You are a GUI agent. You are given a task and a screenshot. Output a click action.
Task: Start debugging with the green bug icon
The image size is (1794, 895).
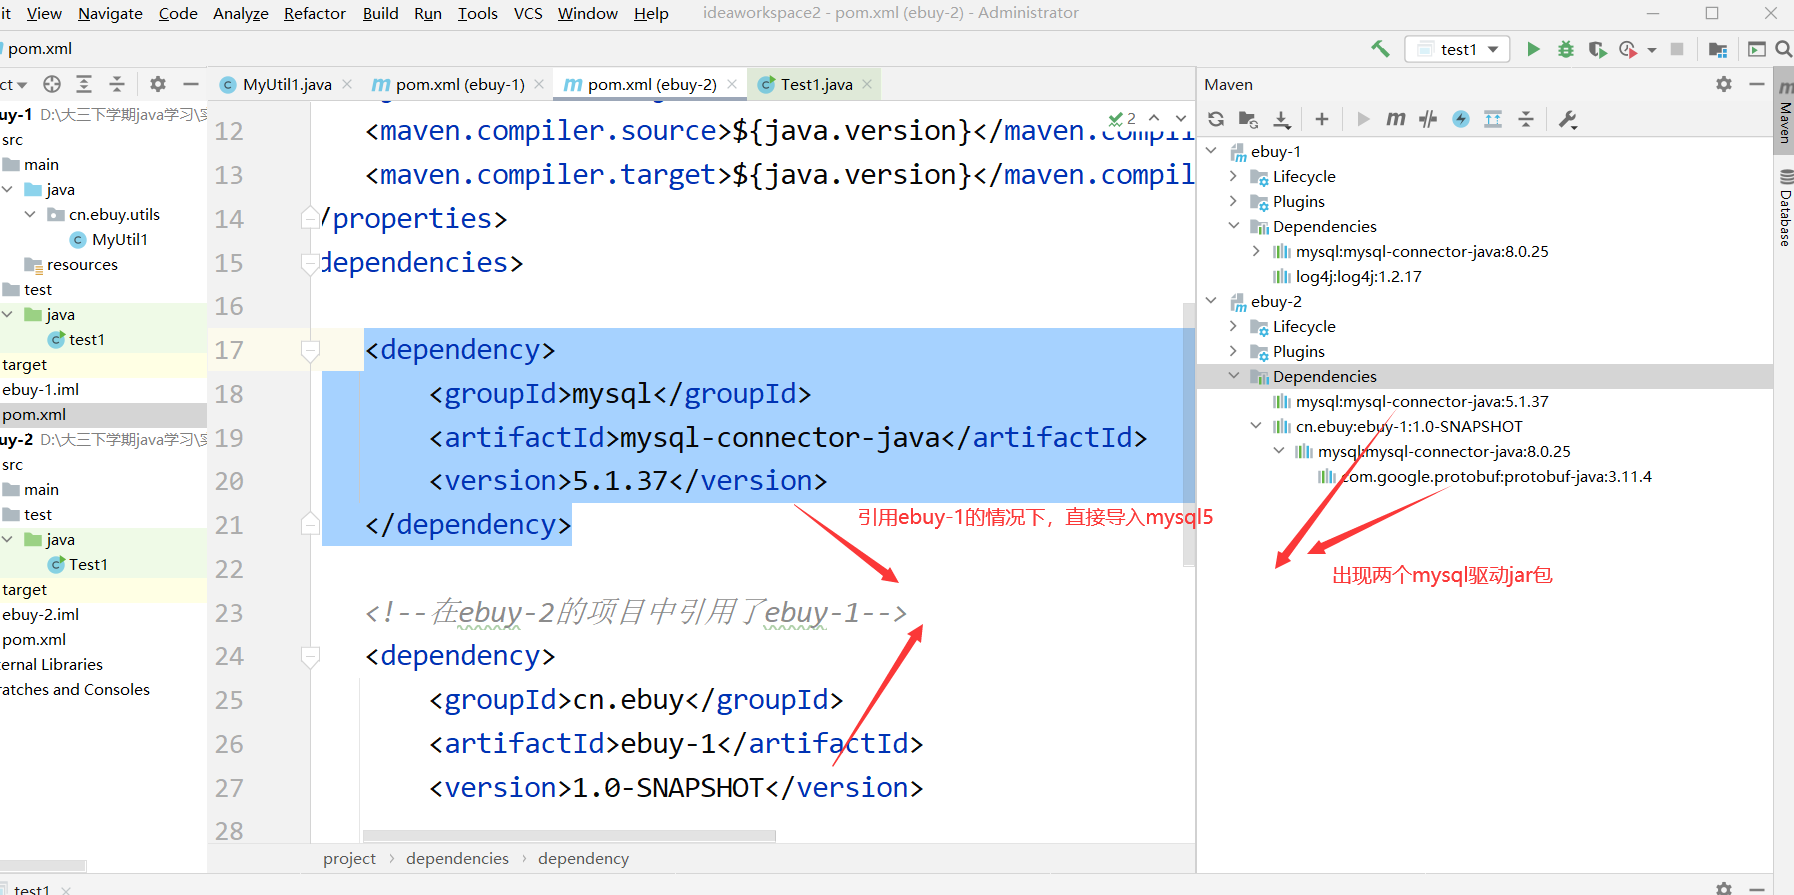click(1566, 49)
